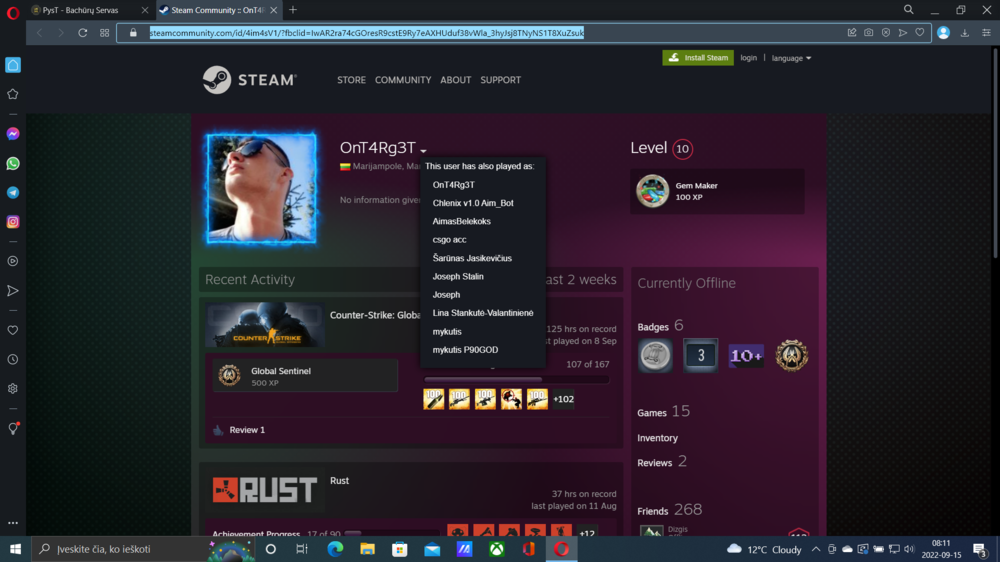This screenshot has height=562, width=1000.
Task: Click the Steam logo in header
Action: [249, 80]
